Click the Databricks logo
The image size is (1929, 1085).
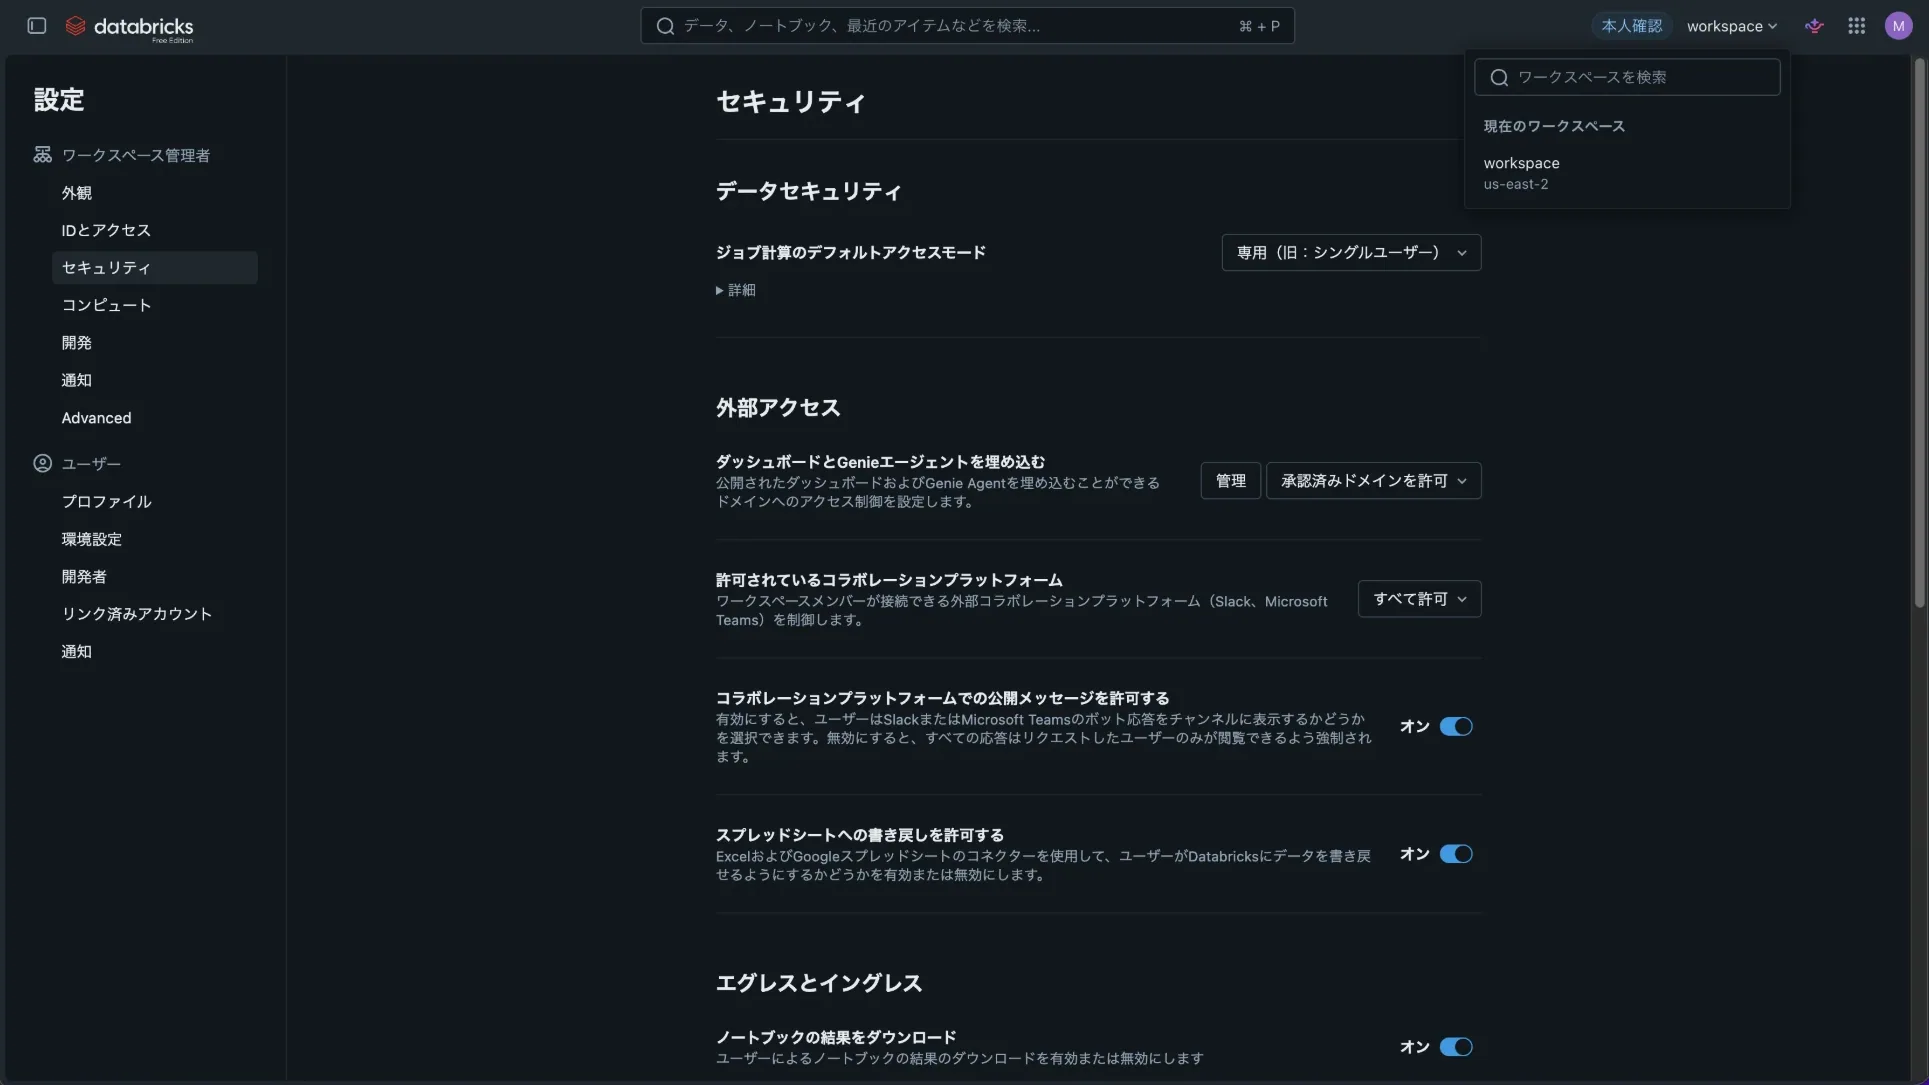tap(129, 27)
